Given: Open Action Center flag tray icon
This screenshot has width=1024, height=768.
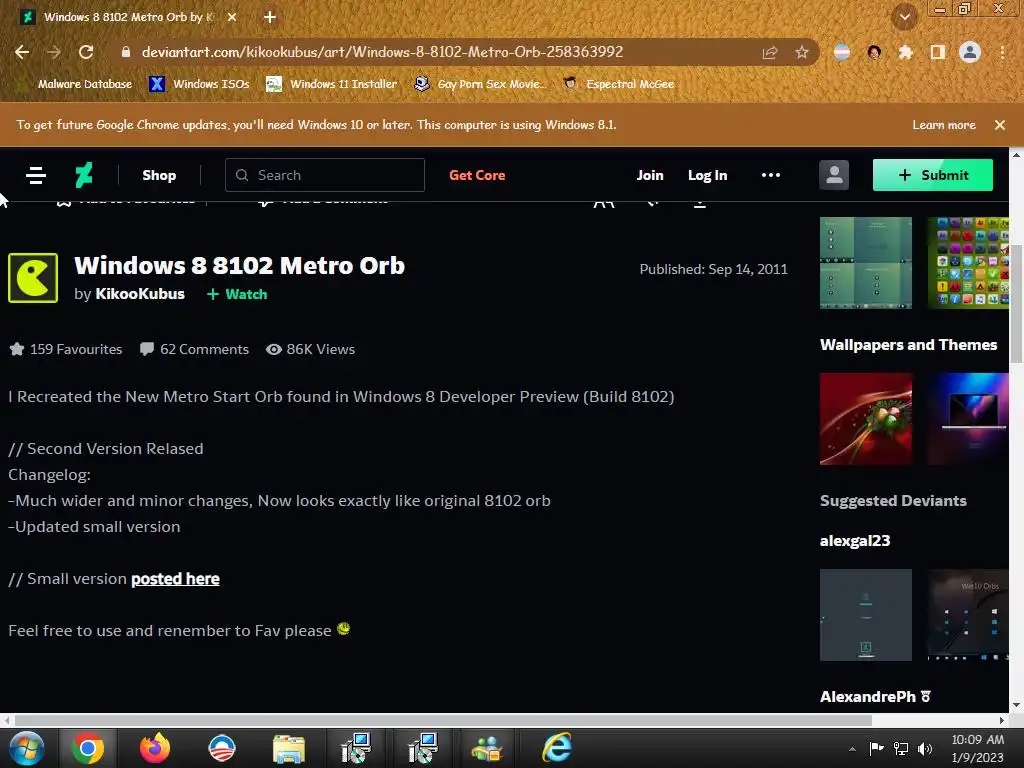Looking at the screenshot, I should [876, 749].
